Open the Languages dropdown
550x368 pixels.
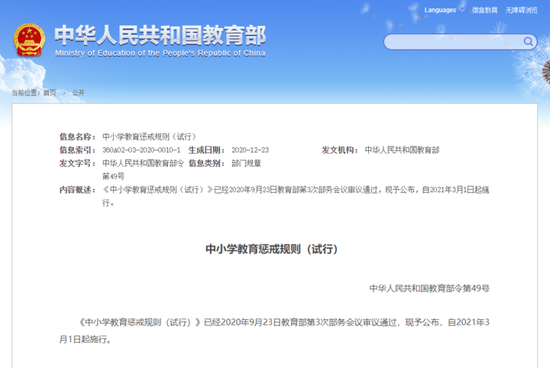click(444, 10)
